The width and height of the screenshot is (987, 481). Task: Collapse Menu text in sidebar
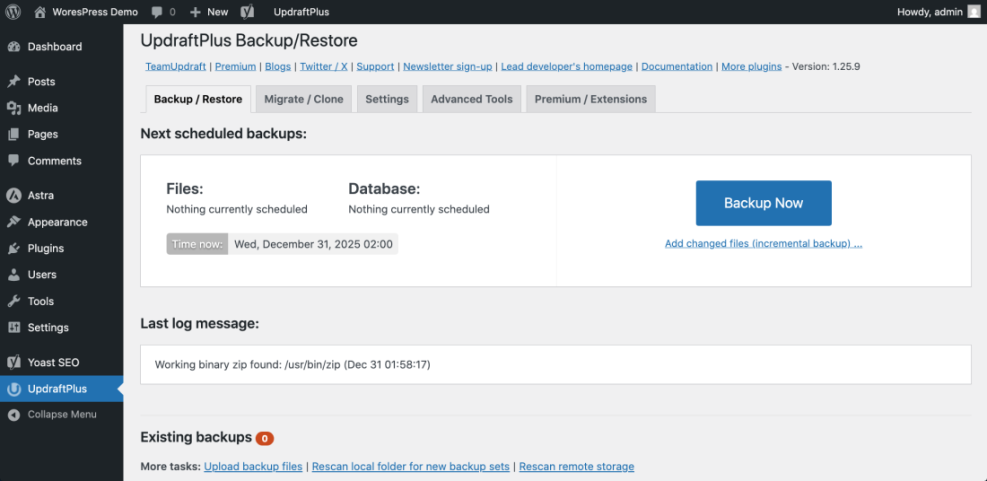click(x=62, y=415)
